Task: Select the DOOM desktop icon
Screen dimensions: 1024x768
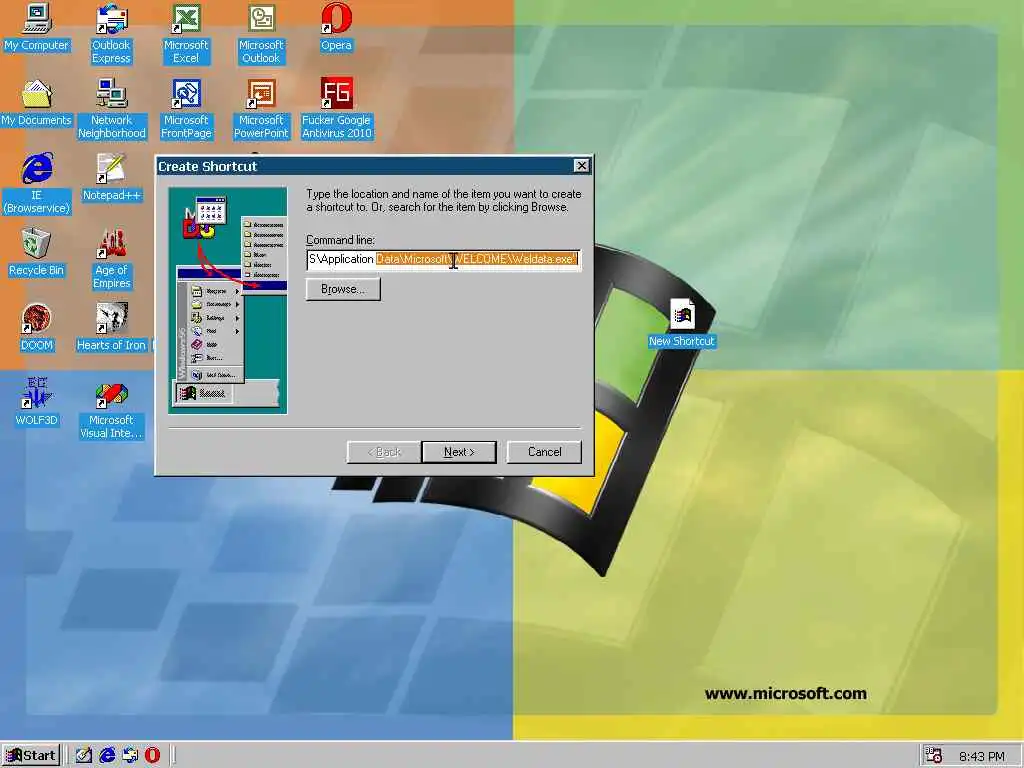Action: 36,328
